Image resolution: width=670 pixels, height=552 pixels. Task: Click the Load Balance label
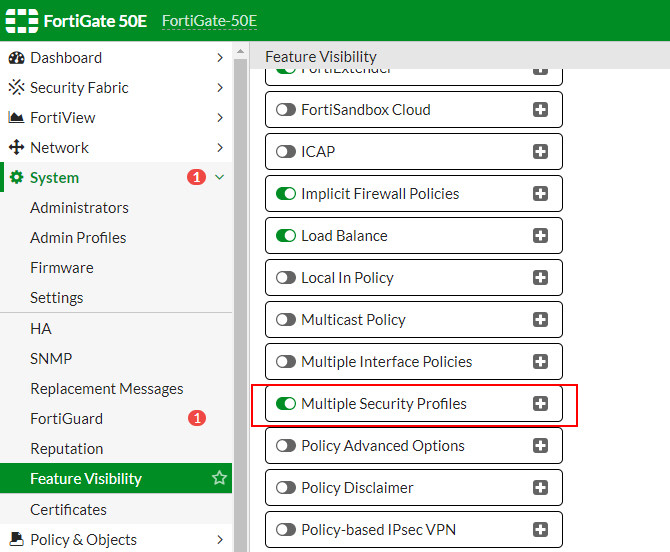pos(344,235)
